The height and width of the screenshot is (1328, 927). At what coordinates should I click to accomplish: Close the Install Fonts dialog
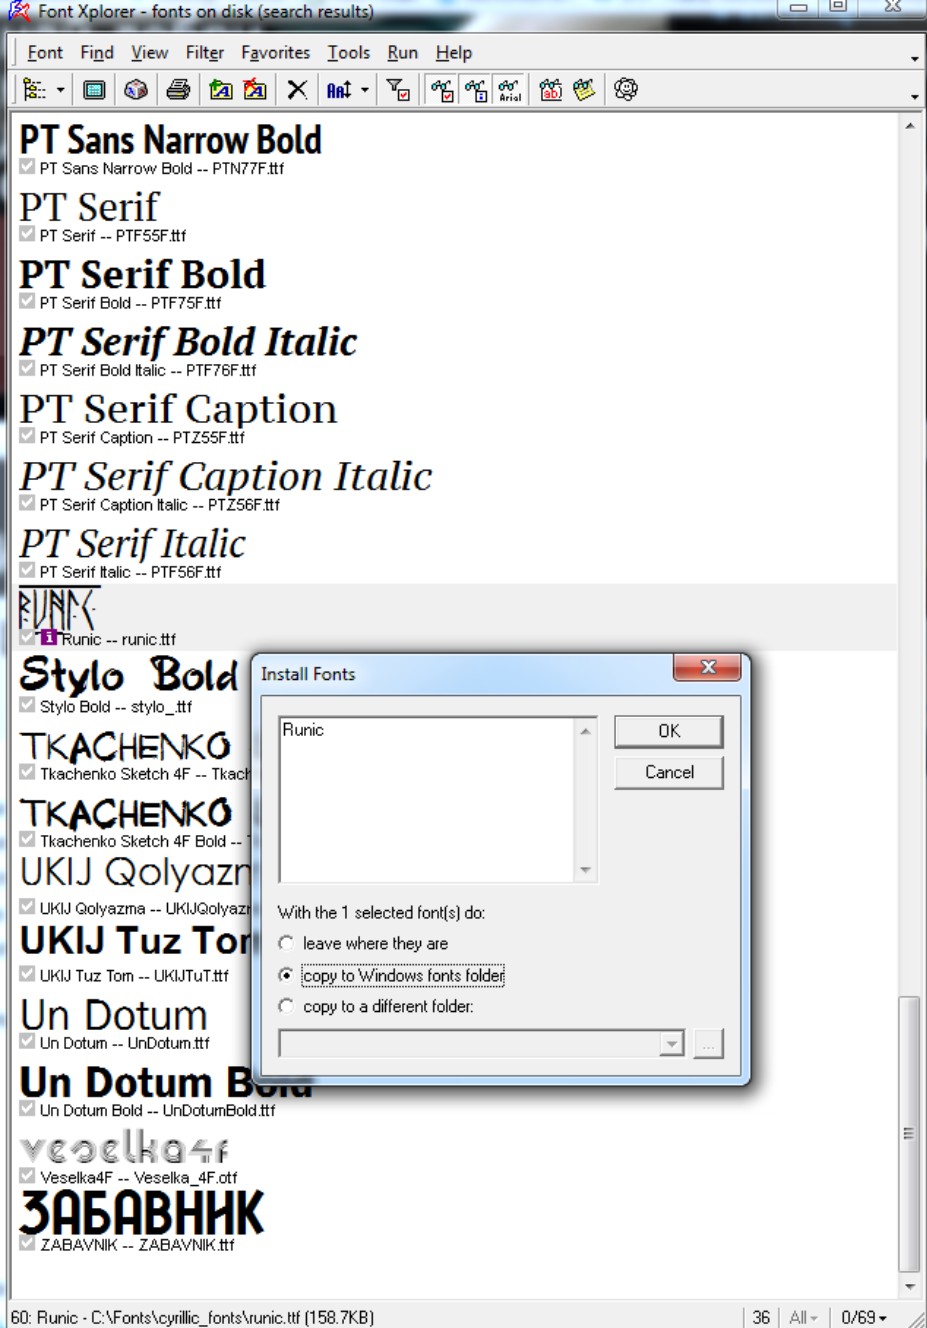point(709,667)
